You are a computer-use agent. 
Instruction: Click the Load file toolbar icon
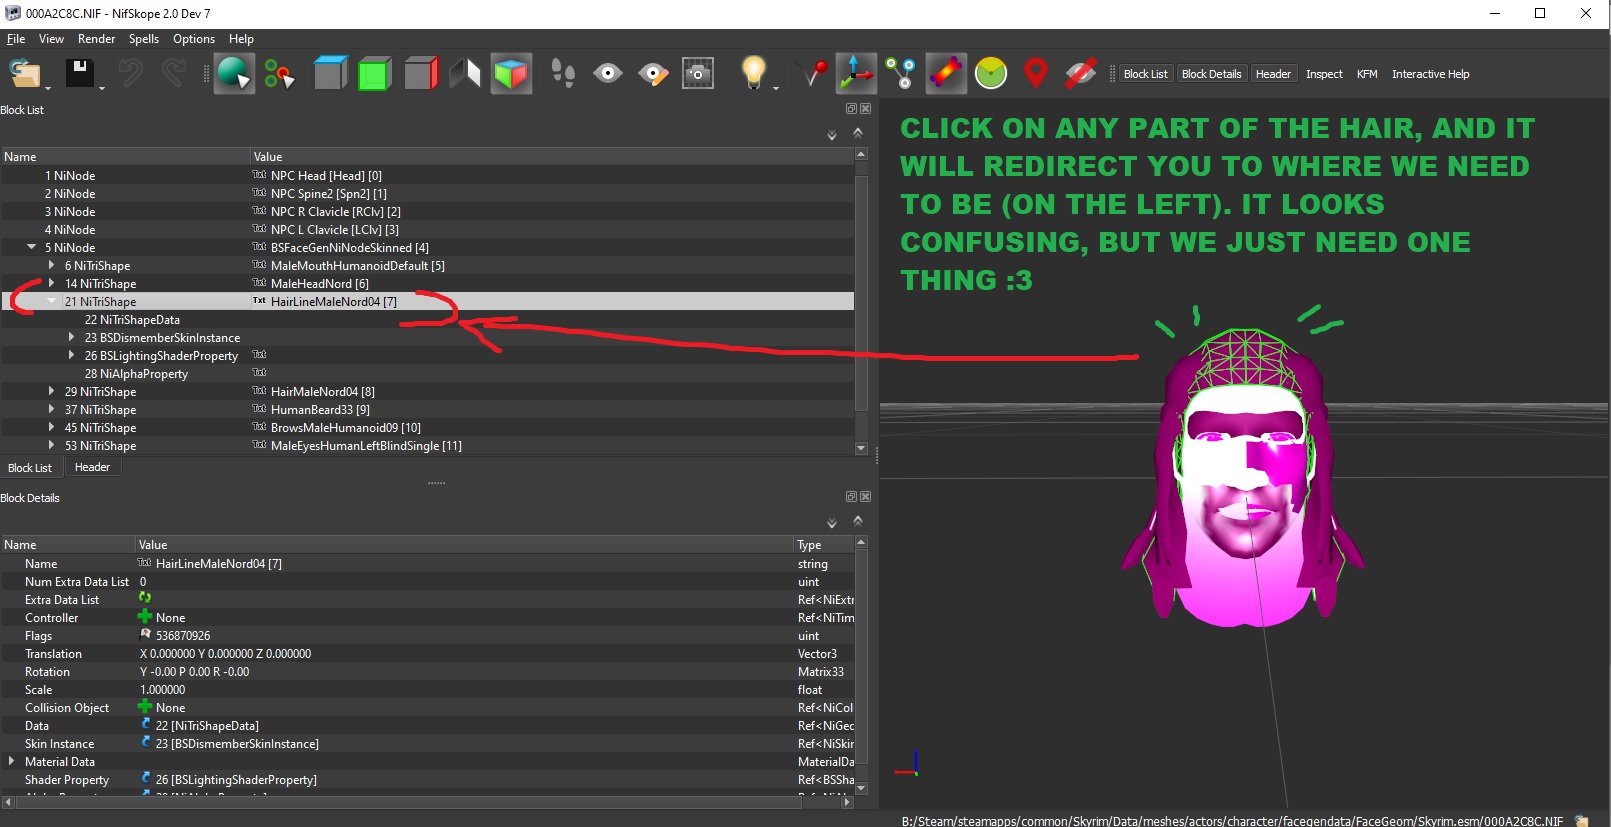coord(24,74)
